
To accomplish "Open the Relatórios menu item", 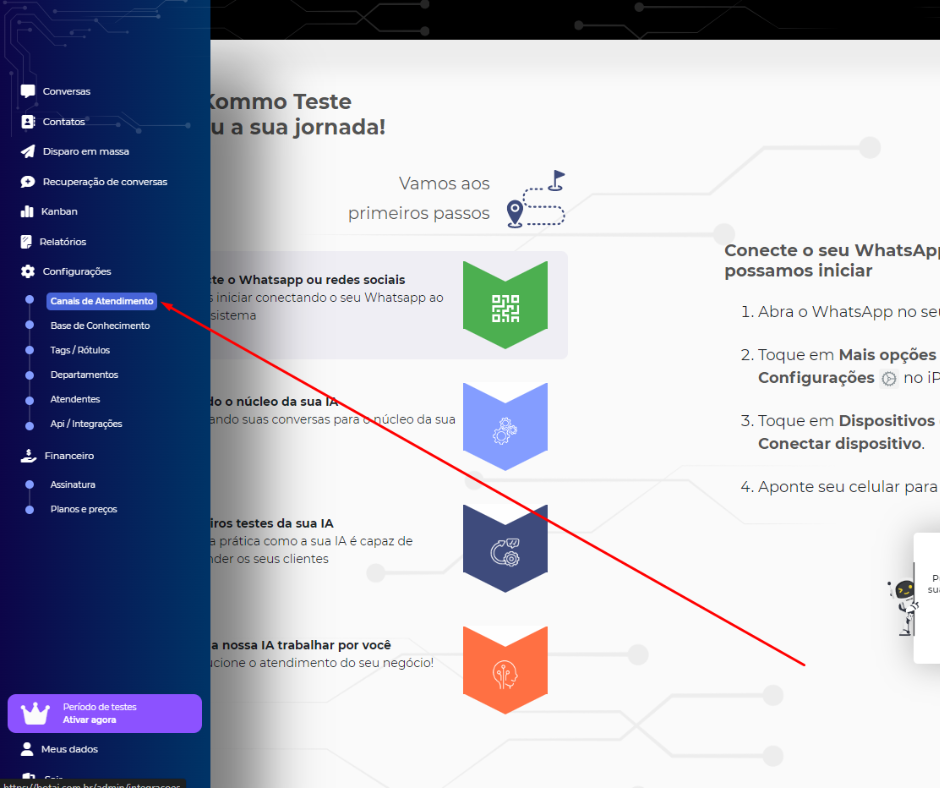I will point(63,242).
